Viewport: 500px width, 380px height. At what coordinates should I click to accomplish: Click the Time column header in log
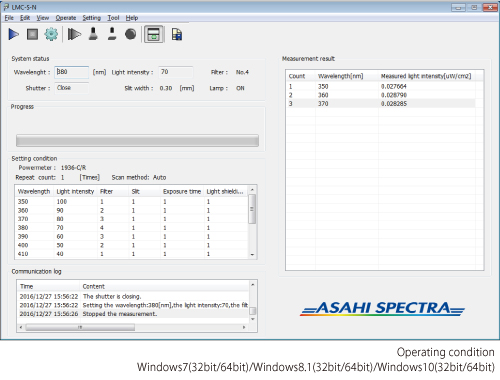click(x=48, y=286)
